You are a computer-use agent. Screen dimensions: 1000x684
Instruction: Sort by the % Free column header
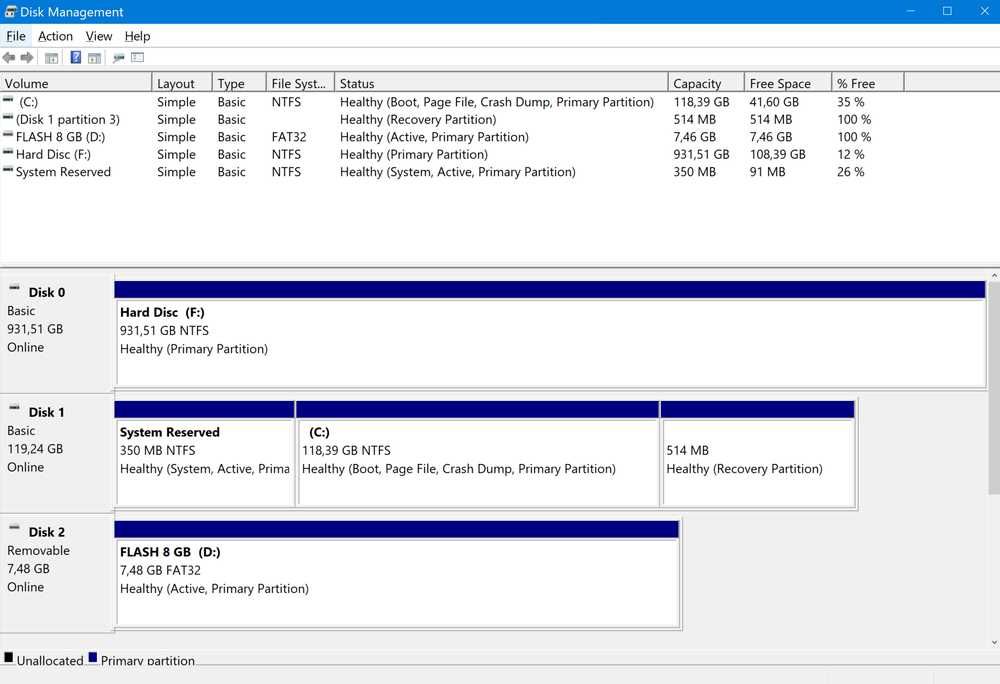pos(867,84)
